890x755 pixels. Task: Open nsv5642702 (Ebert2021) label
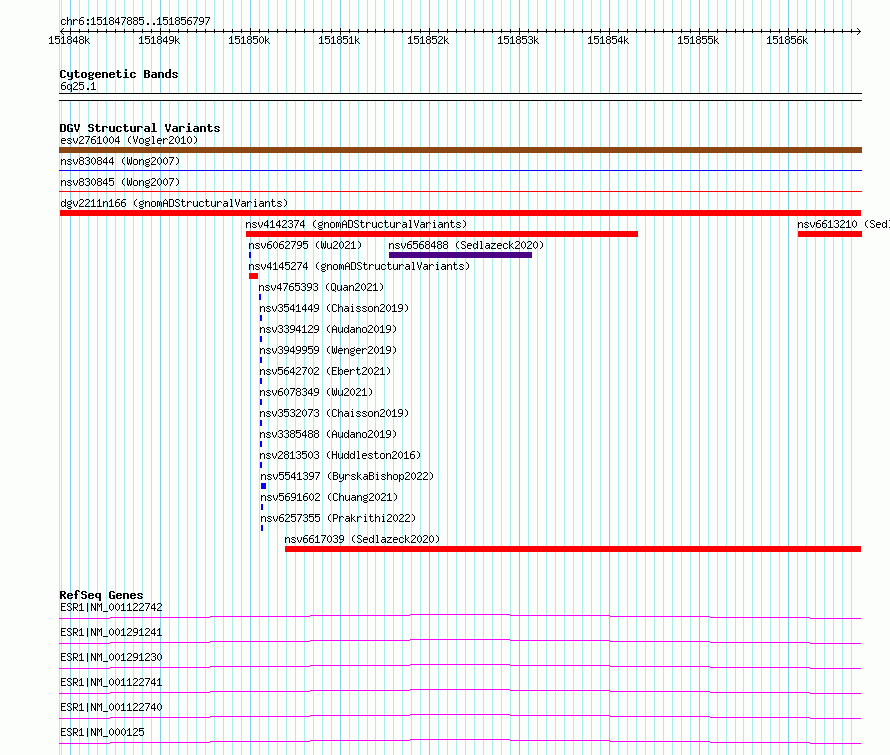coord(325,371)
